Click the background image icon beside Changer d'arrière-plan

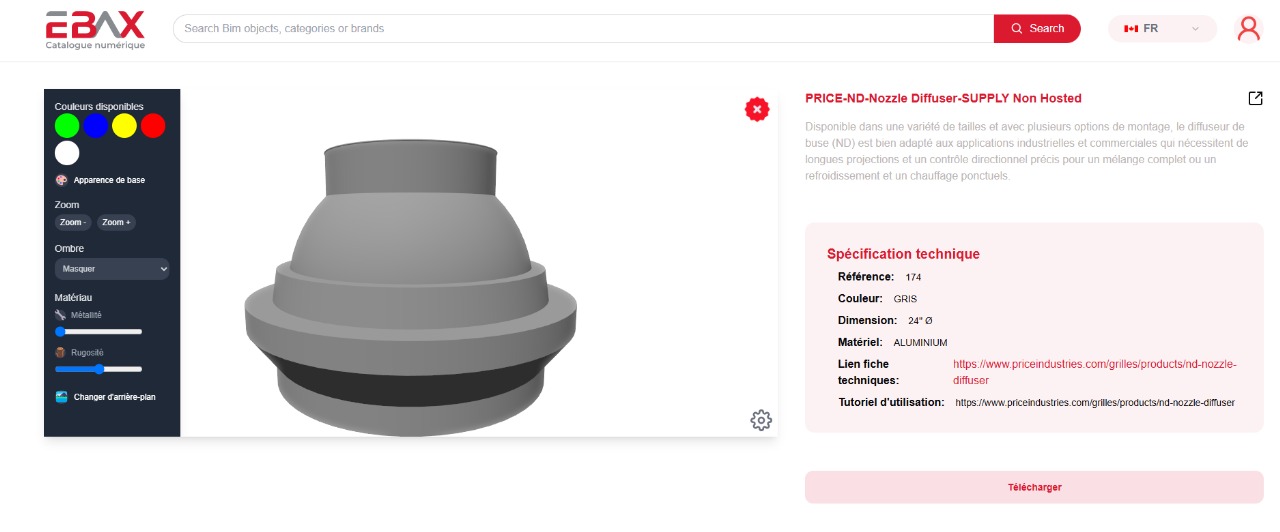(x=61, y=397)
